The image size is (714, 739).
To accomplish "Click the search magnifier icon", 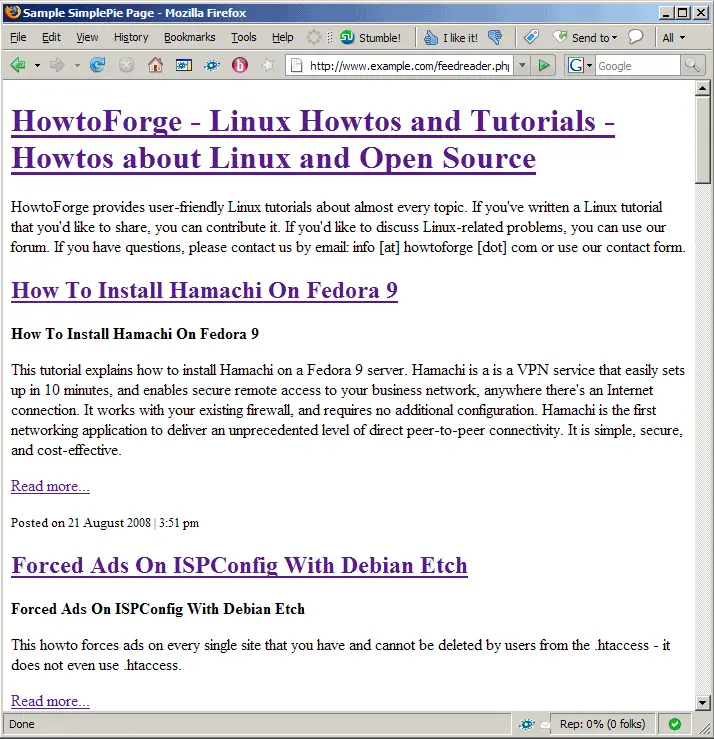I will click(x=693, y=66).
